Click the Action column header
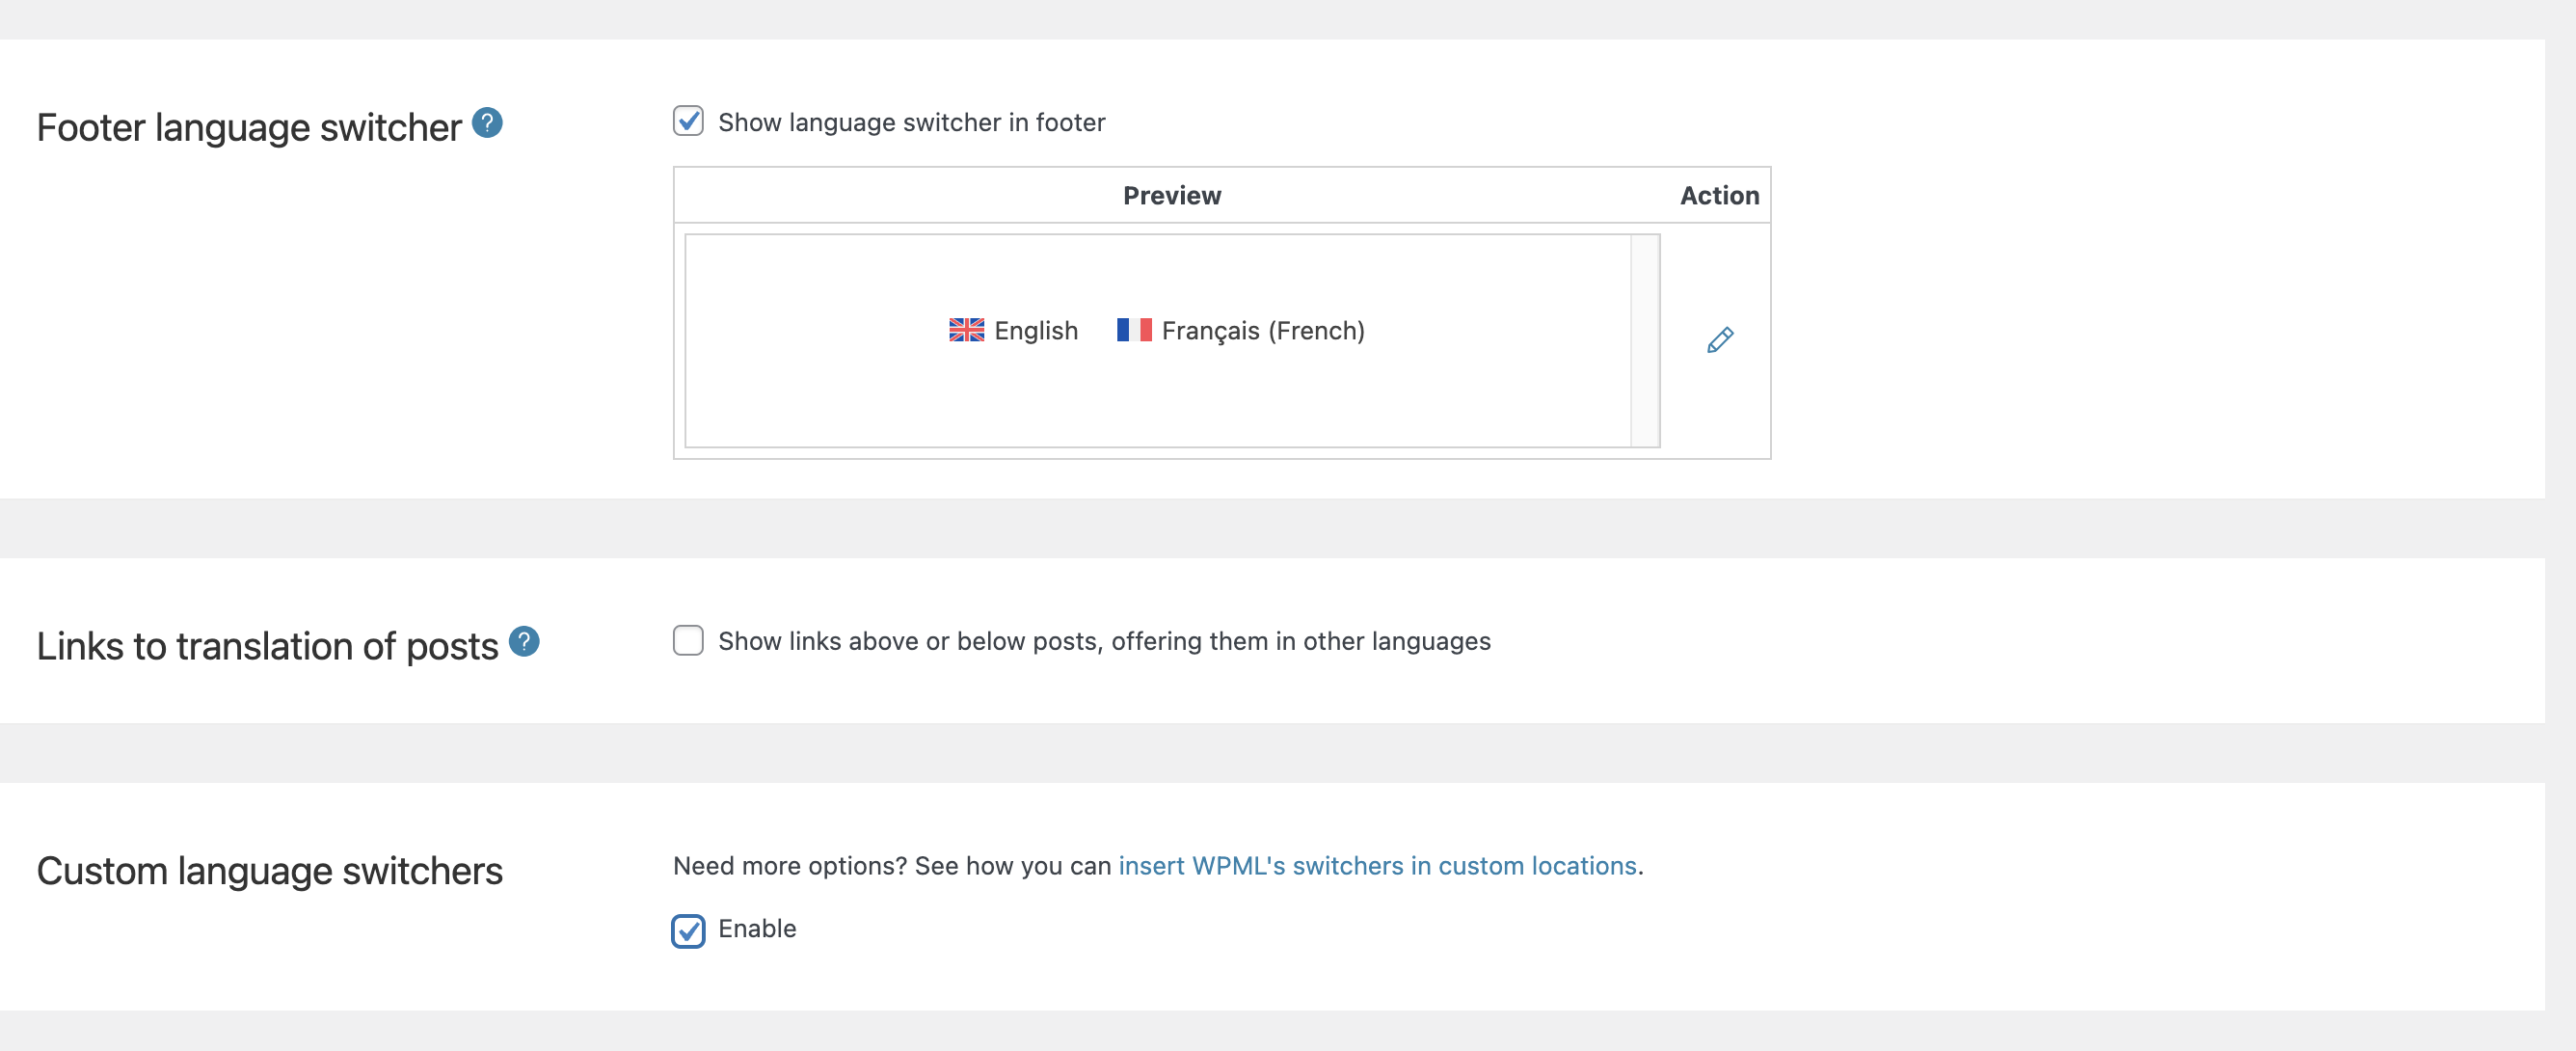This screenshot has height=1051, width=2576. coord(1719,195)
